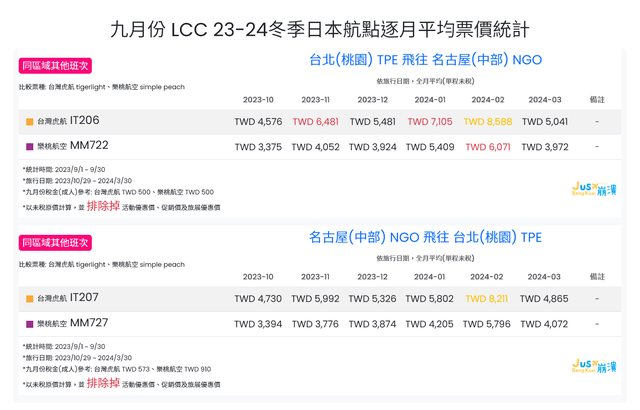Click flight number MM727

[x=88, y=323]
